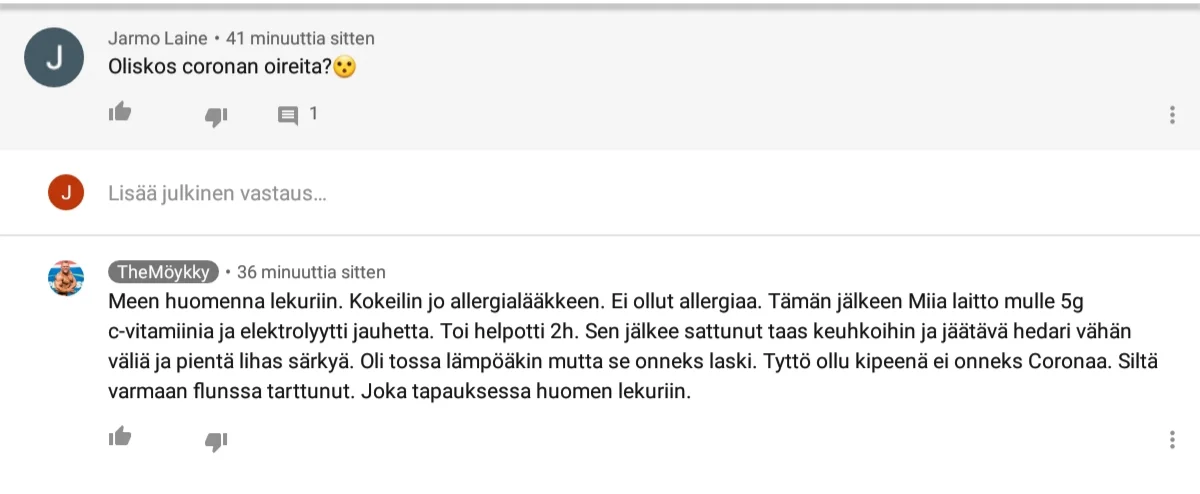Screen dimensions: 1200x494
Task: Click the comment text 'Oliskos coronan oireita?'
Action: coord(220,68)
